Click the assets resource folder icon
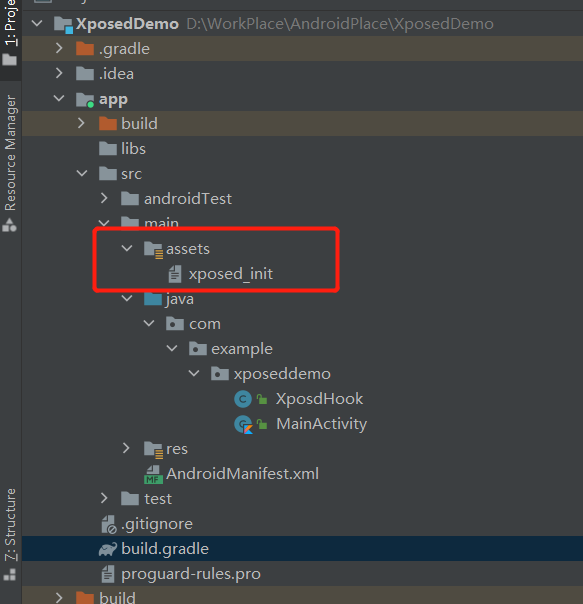The image size is (583, 604). 153,249
